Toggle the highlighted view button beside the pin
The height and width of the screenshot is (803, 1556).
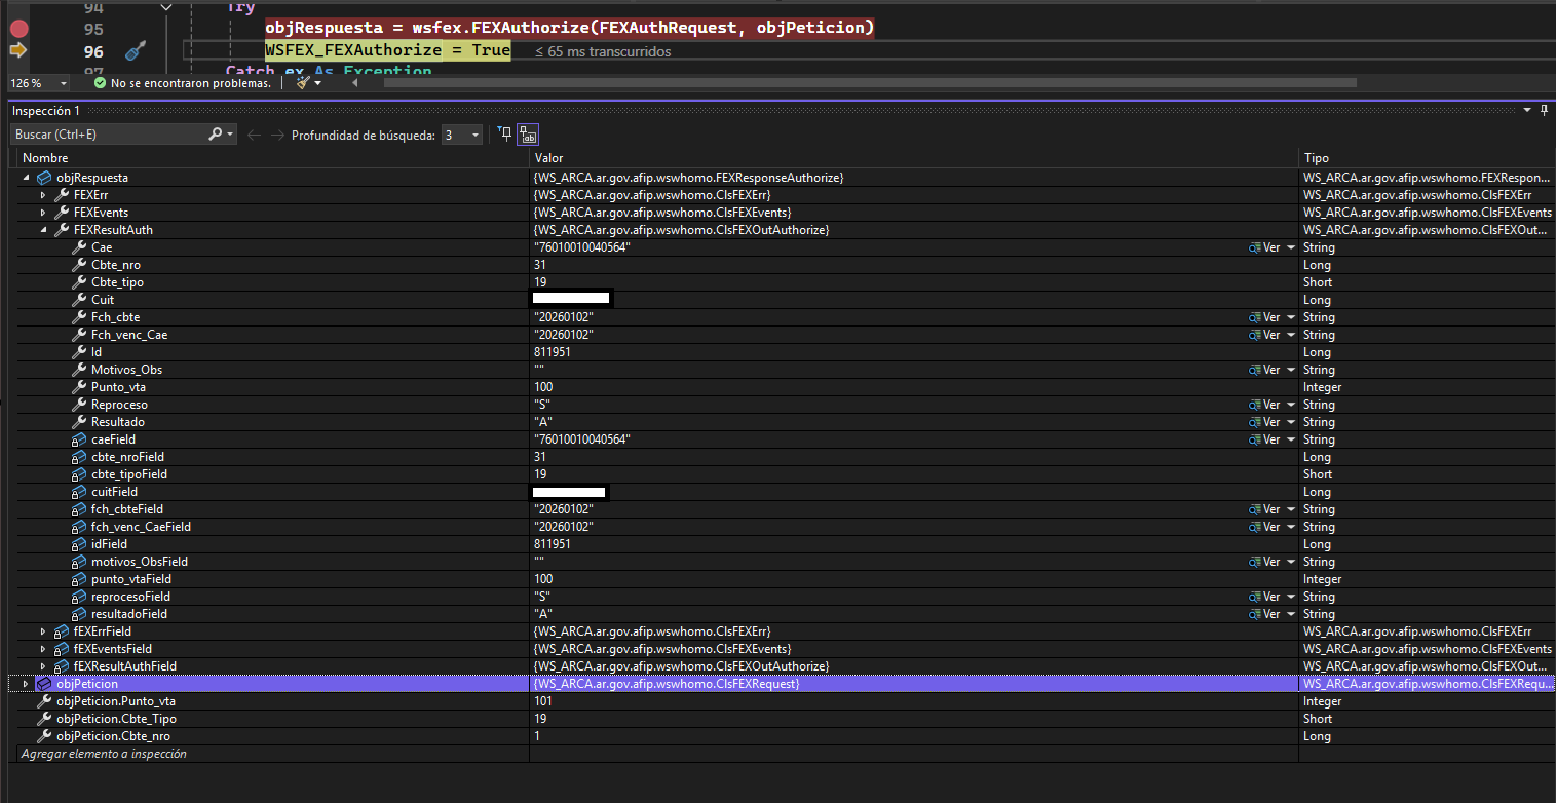[528, 134]
